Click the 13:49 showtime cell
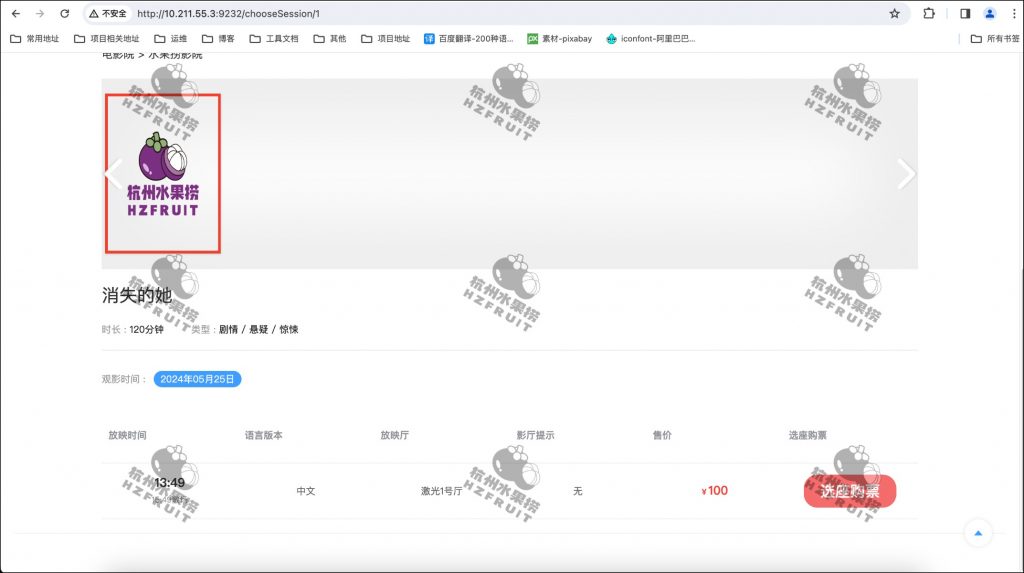This screenshot has height=573, width=1024. (x=169, y=483)
